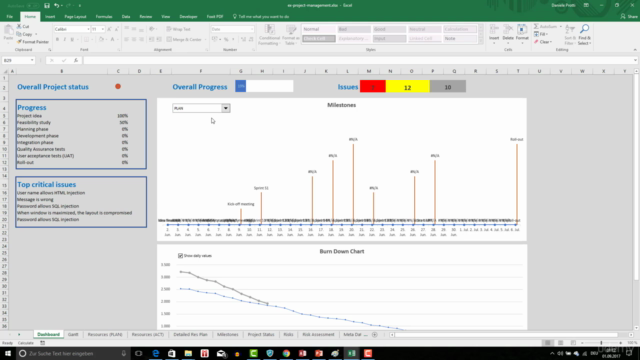Click the taskbar search box

tap(73, 353)
